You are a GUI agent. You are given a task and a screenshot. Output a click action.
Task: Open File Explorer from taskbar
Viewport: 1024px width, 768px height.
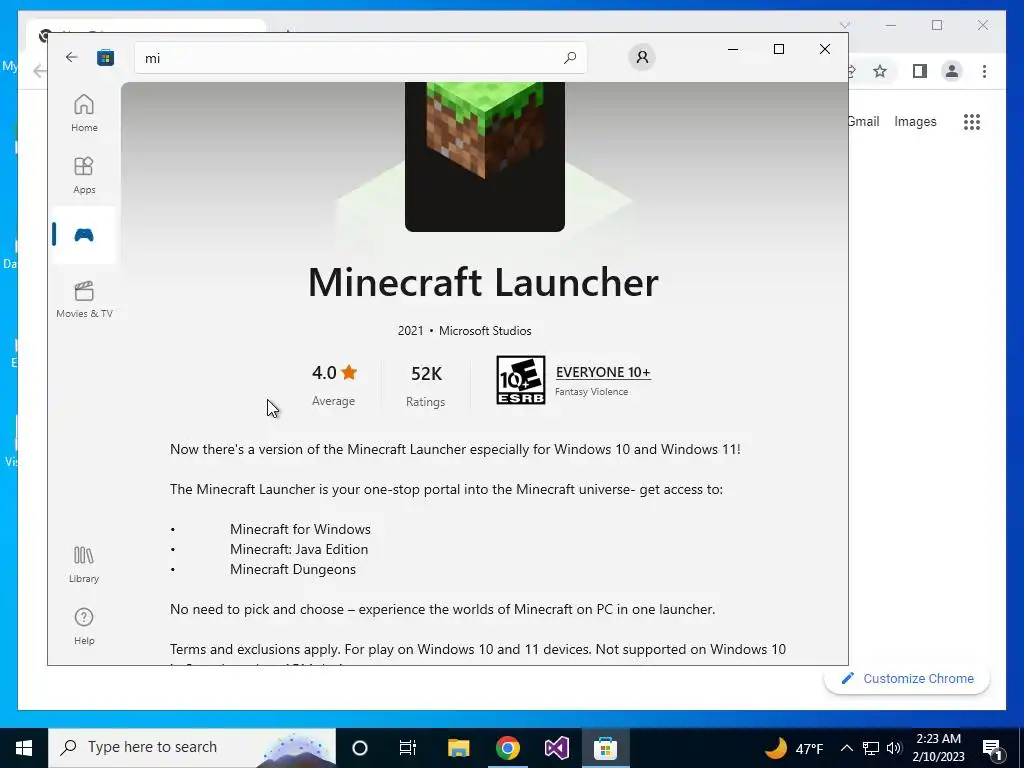[x=458, y=748]
